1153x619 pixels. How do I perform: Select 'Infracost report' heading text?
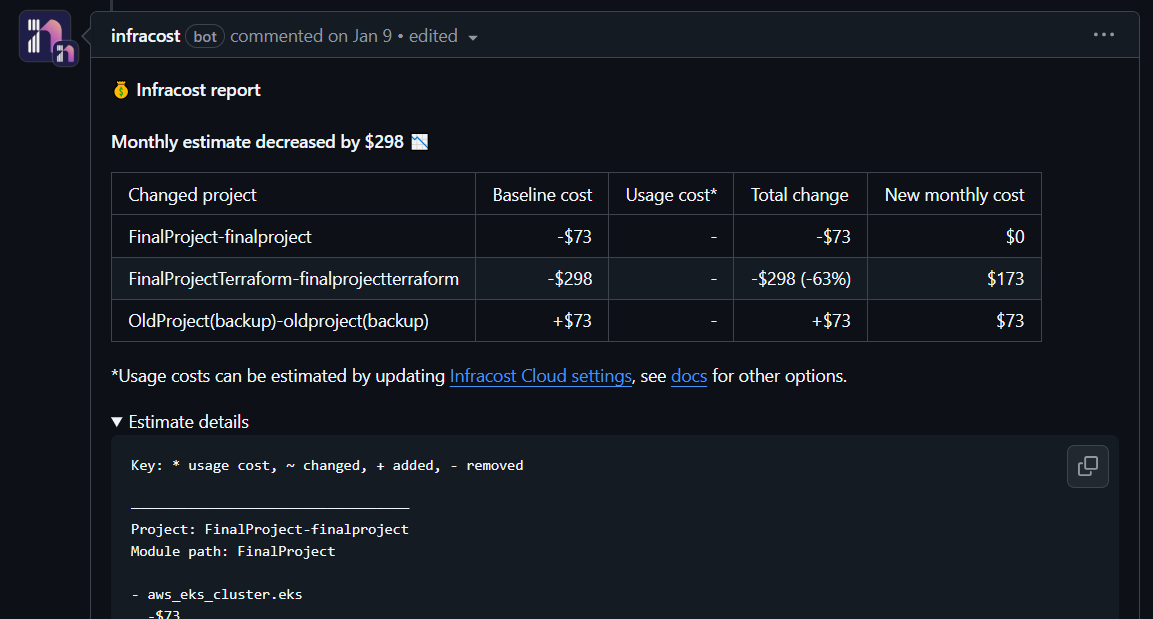[x=199, y=90]
